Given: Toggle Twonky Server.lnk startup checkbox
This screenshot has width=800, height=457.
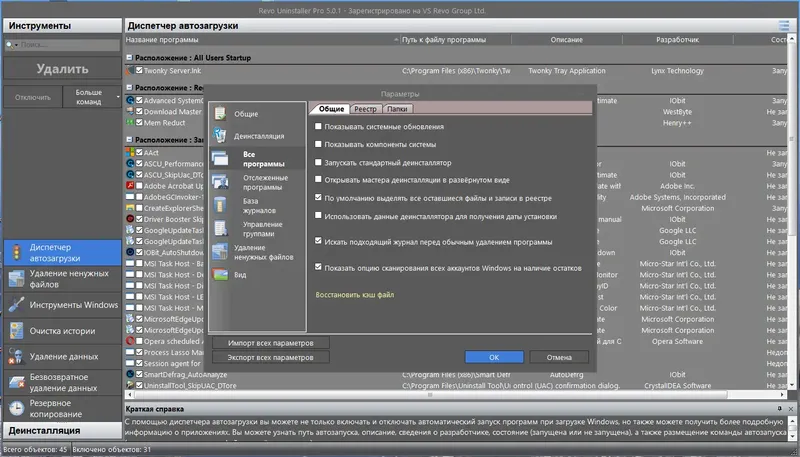Looking at the screenshot, I should 139,70.
